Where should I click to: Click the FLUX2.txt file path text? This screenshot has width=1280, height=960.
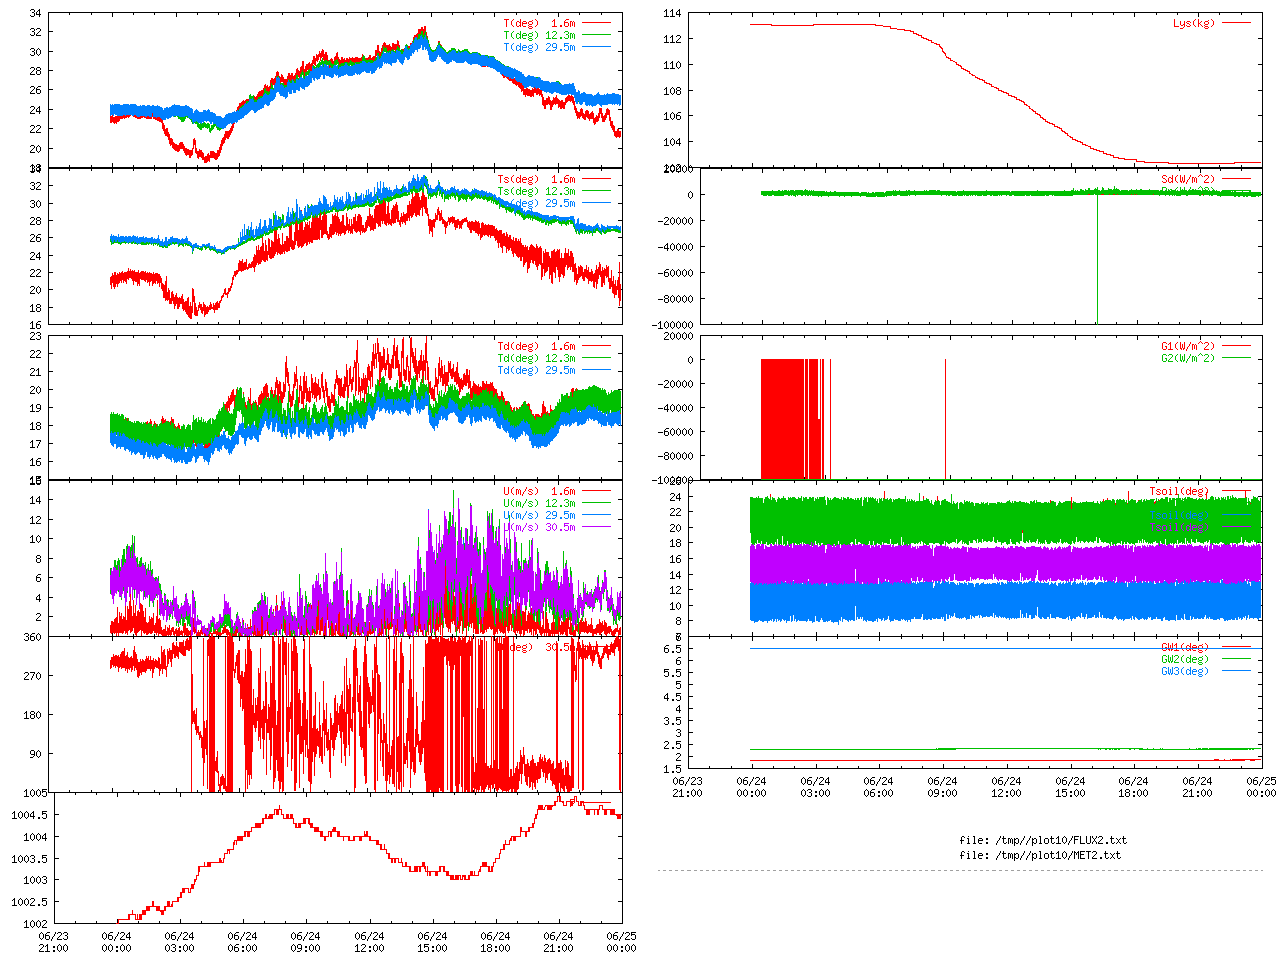pyautogui.click(x=1042, y=840)
